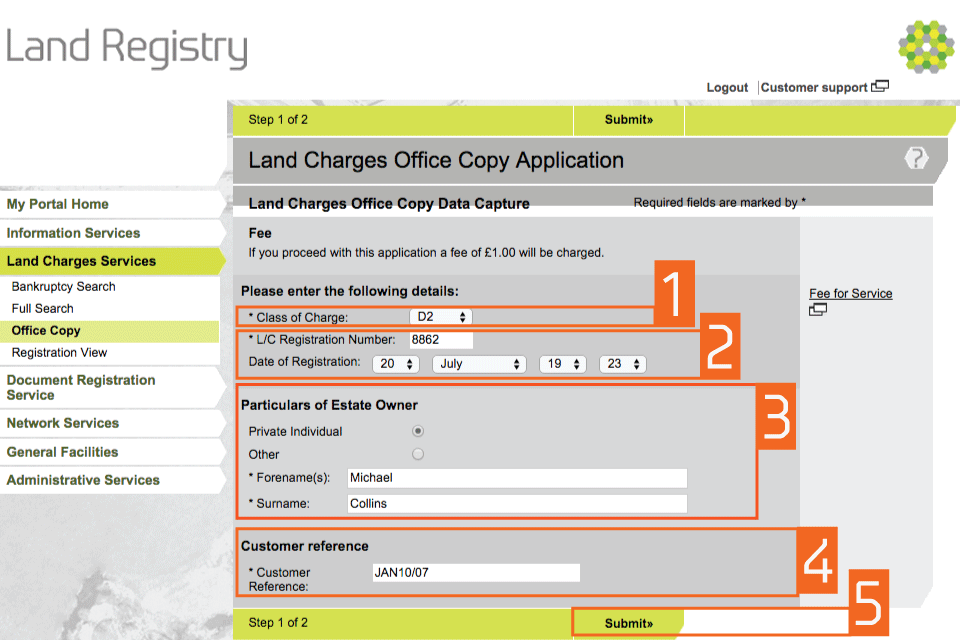Open the year dropdown showing 23
The width and height of the screenshot is (960, 640).
click(623, 364)
